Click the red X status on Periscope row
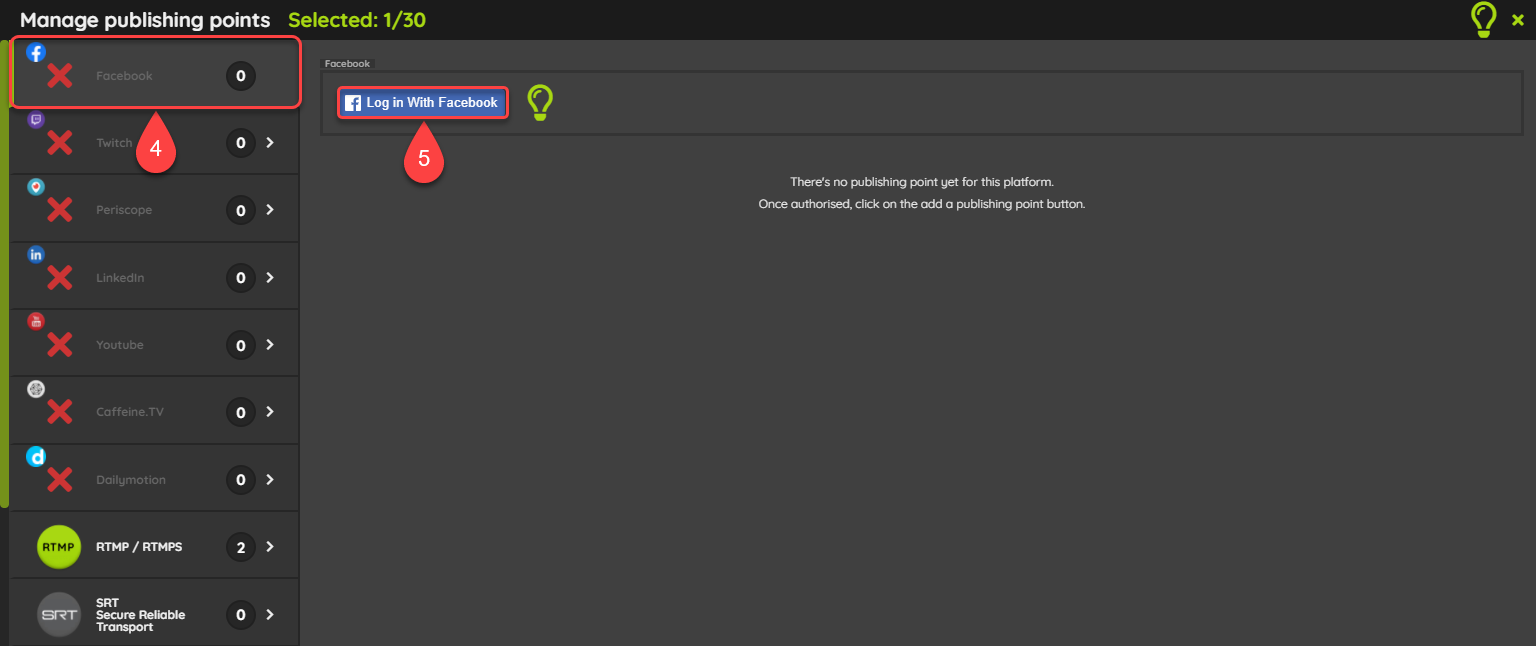Viewport: 1536px width, 646px height. (x=60, y=210)
